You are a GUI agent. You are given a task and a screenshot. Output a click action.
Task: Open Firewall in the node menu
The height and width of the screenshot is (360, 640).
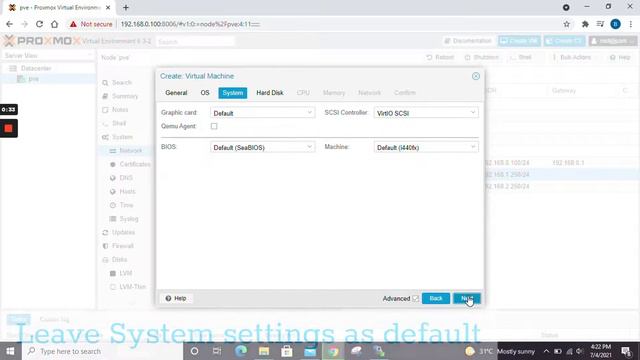tap(122, 246)
